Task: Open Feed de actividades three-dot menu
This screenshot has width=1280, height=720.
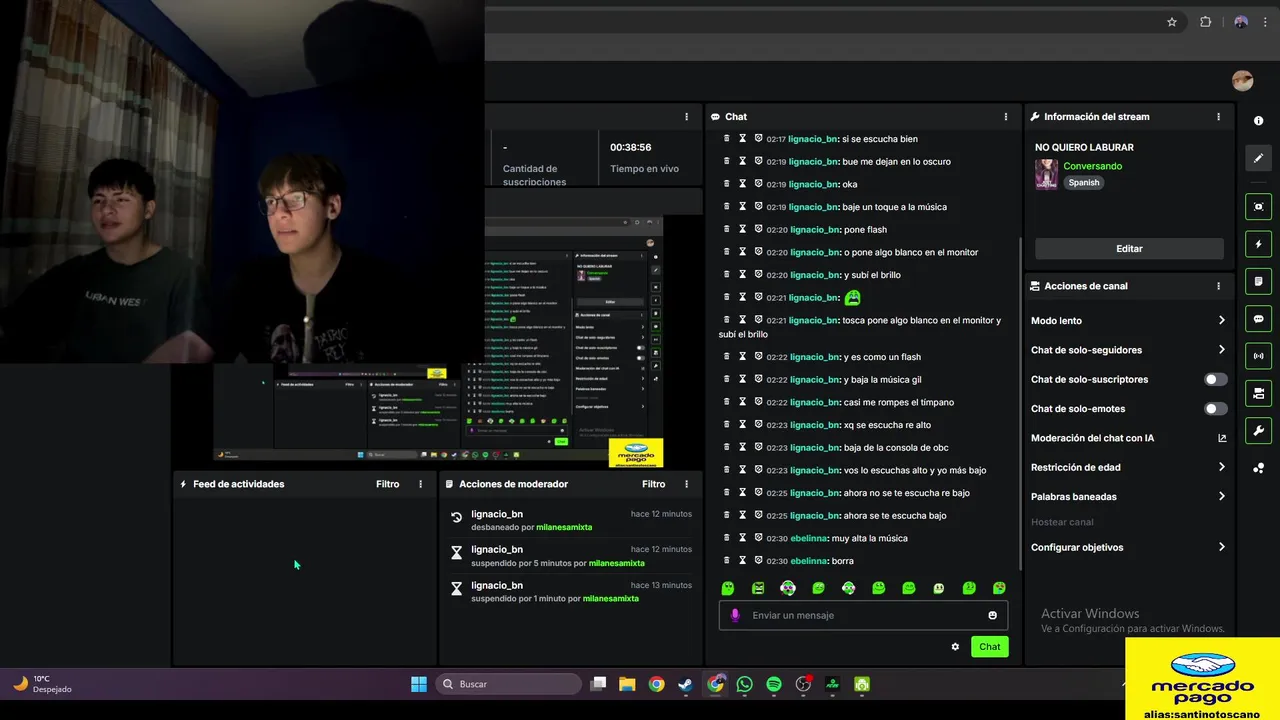Action: tap(420, 484)
